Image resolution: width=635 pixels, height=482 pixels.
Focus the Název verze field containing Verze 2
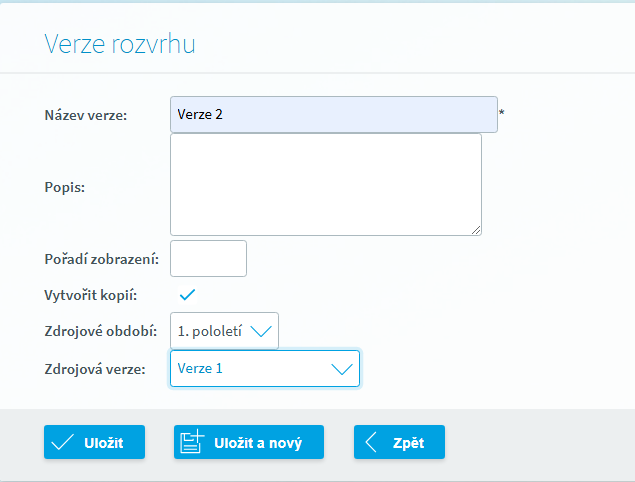click(x=333, y=114)
